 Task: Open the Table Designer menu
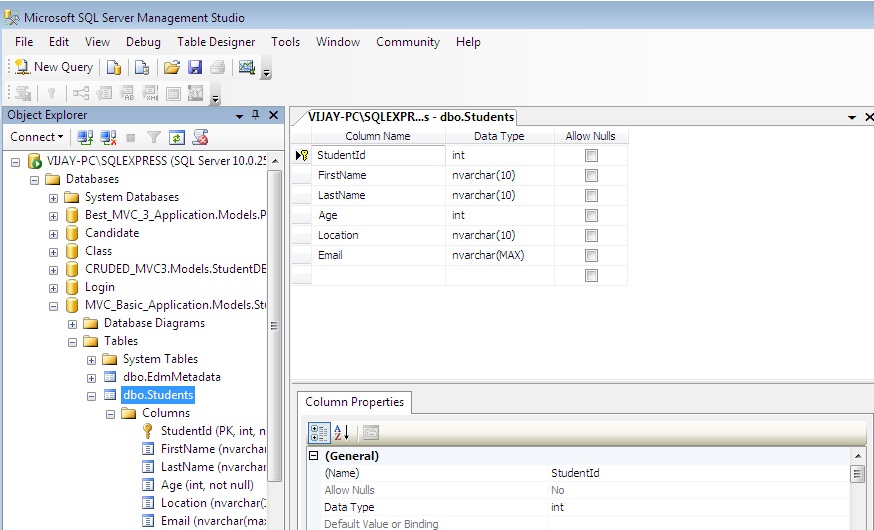tap(216, 42)
